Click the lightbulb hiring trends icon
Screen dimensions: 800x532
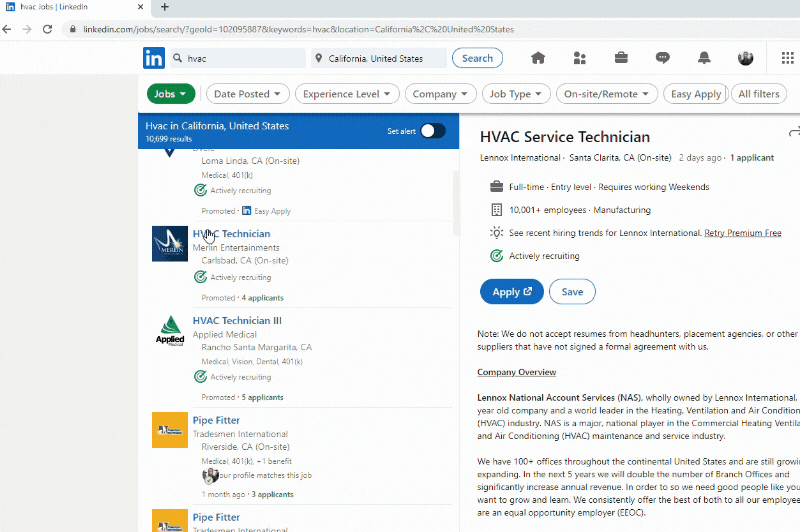[496, 233]
